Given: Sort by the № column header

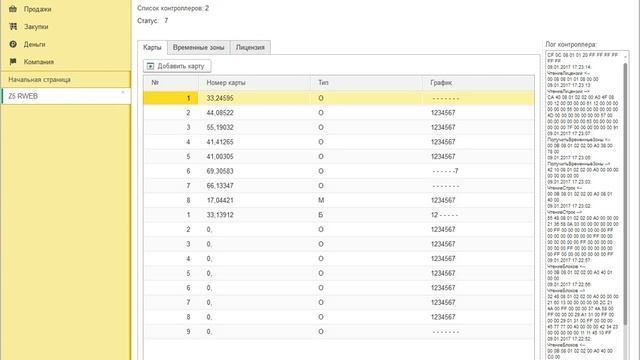Looking at the screenshot, I should click(171, 83).
